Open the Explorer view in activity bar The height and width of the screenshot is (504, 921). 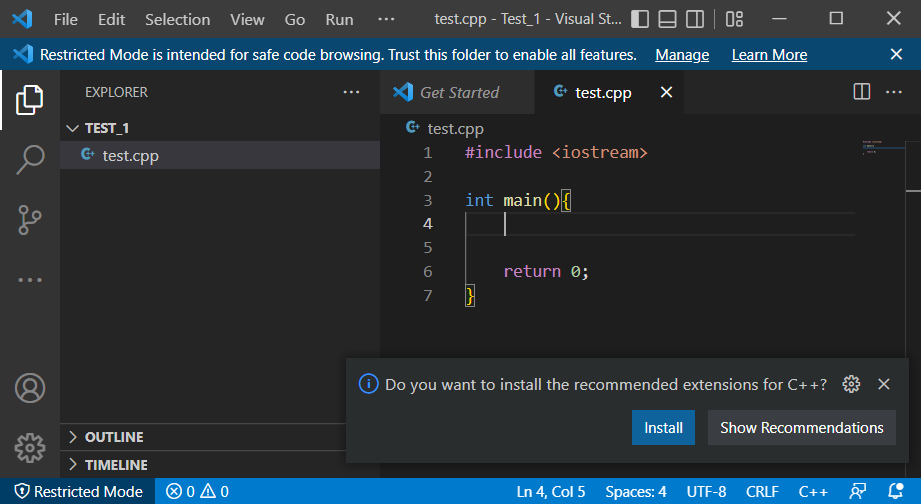click(29, 99)
